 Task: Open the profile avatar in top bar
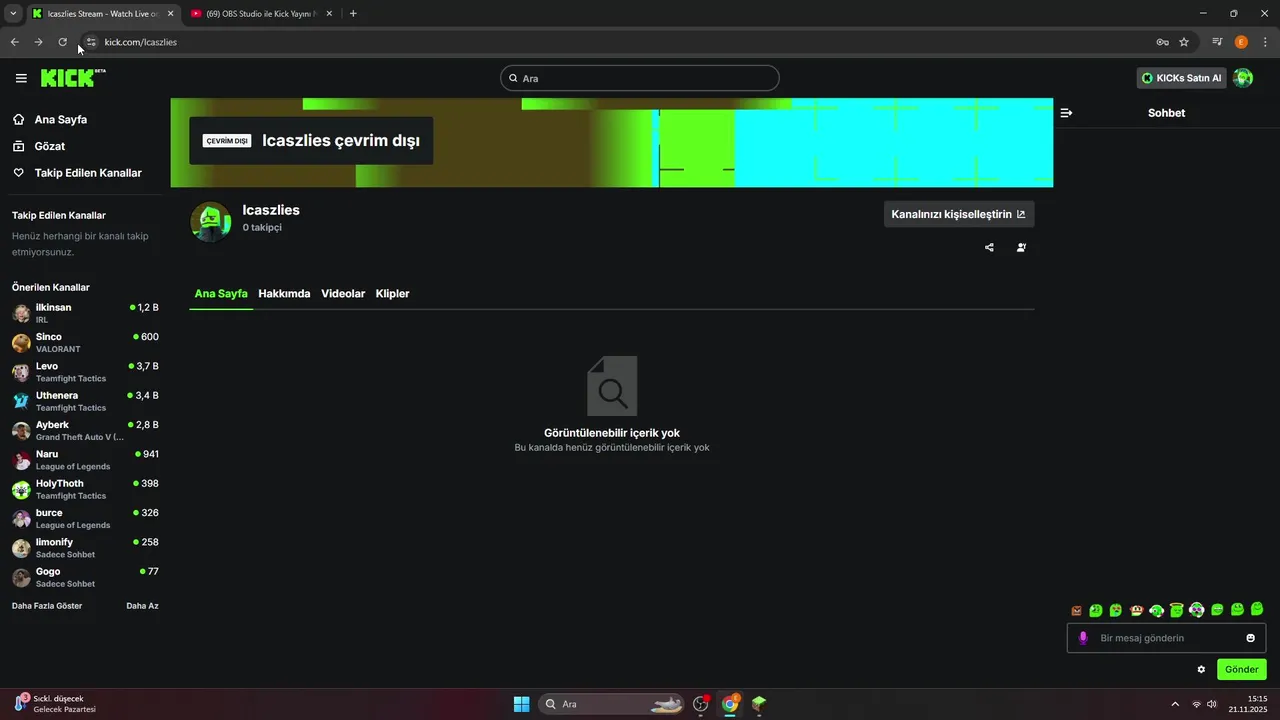coord(1243,78)
